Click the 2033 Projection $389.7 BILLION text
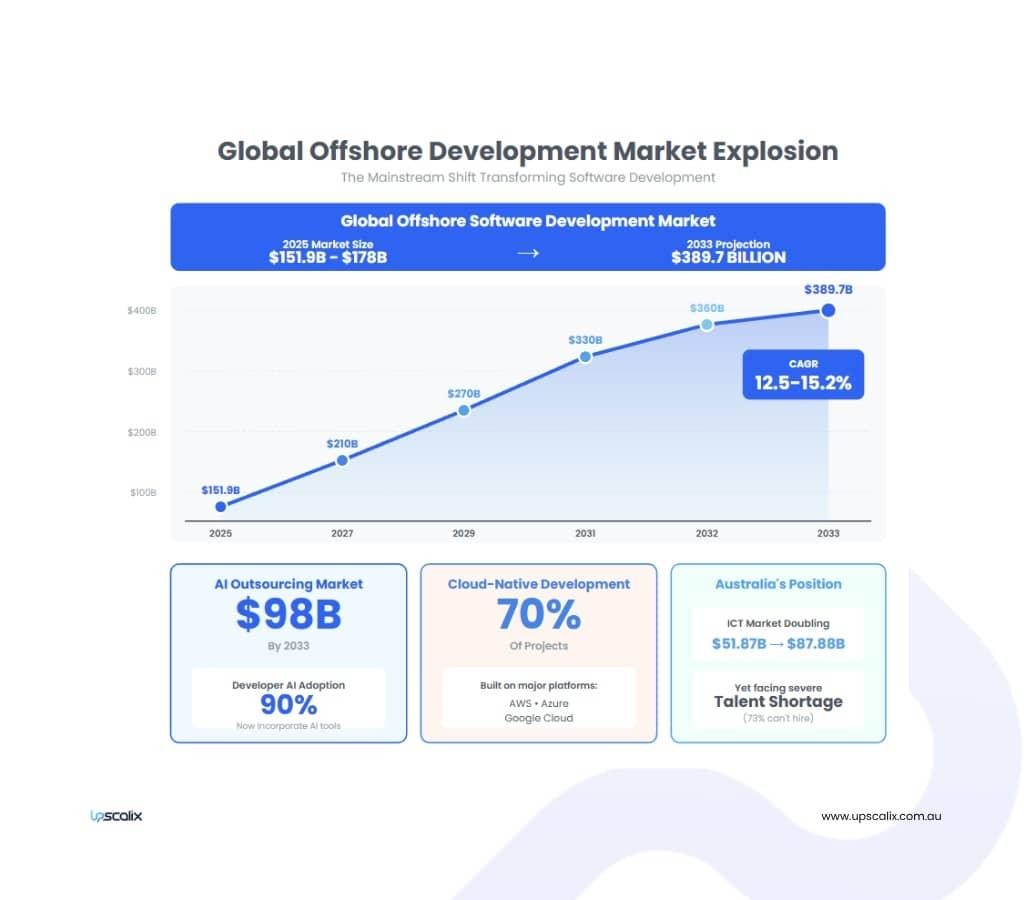 (x=728, y=252)
